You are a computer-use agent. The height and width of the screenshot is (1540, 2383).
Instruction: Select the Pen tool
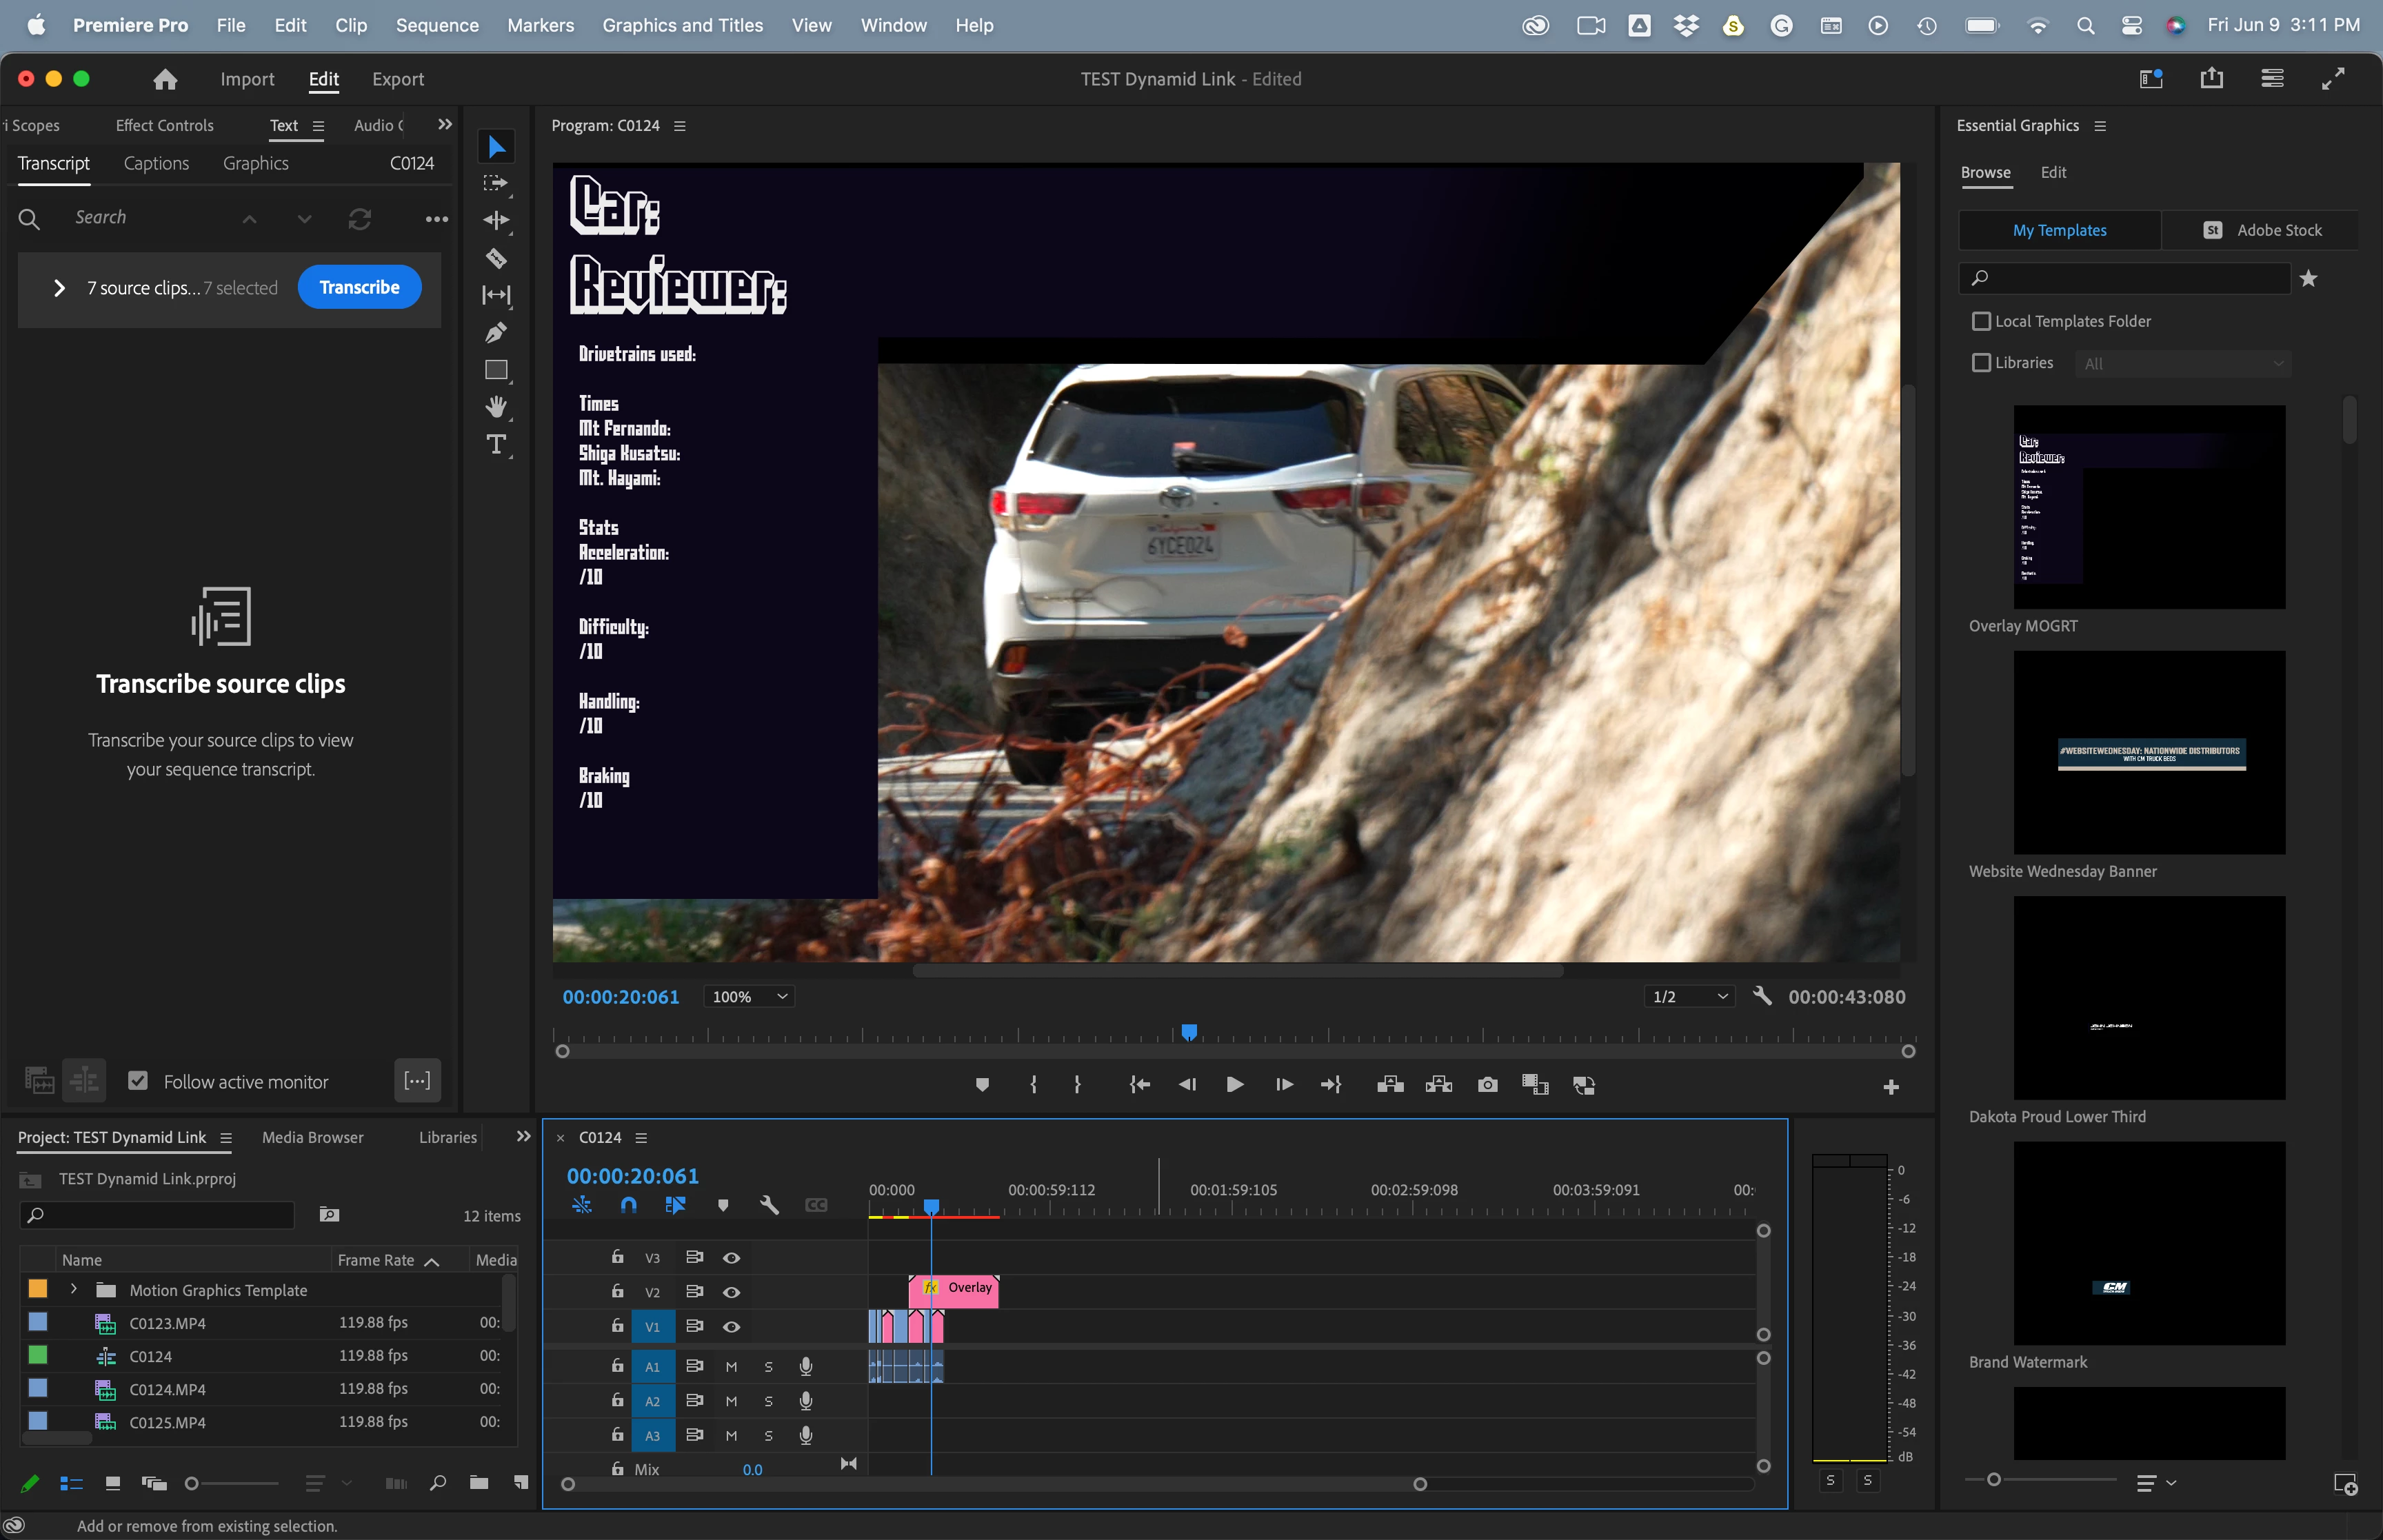(x=496, y=332)
